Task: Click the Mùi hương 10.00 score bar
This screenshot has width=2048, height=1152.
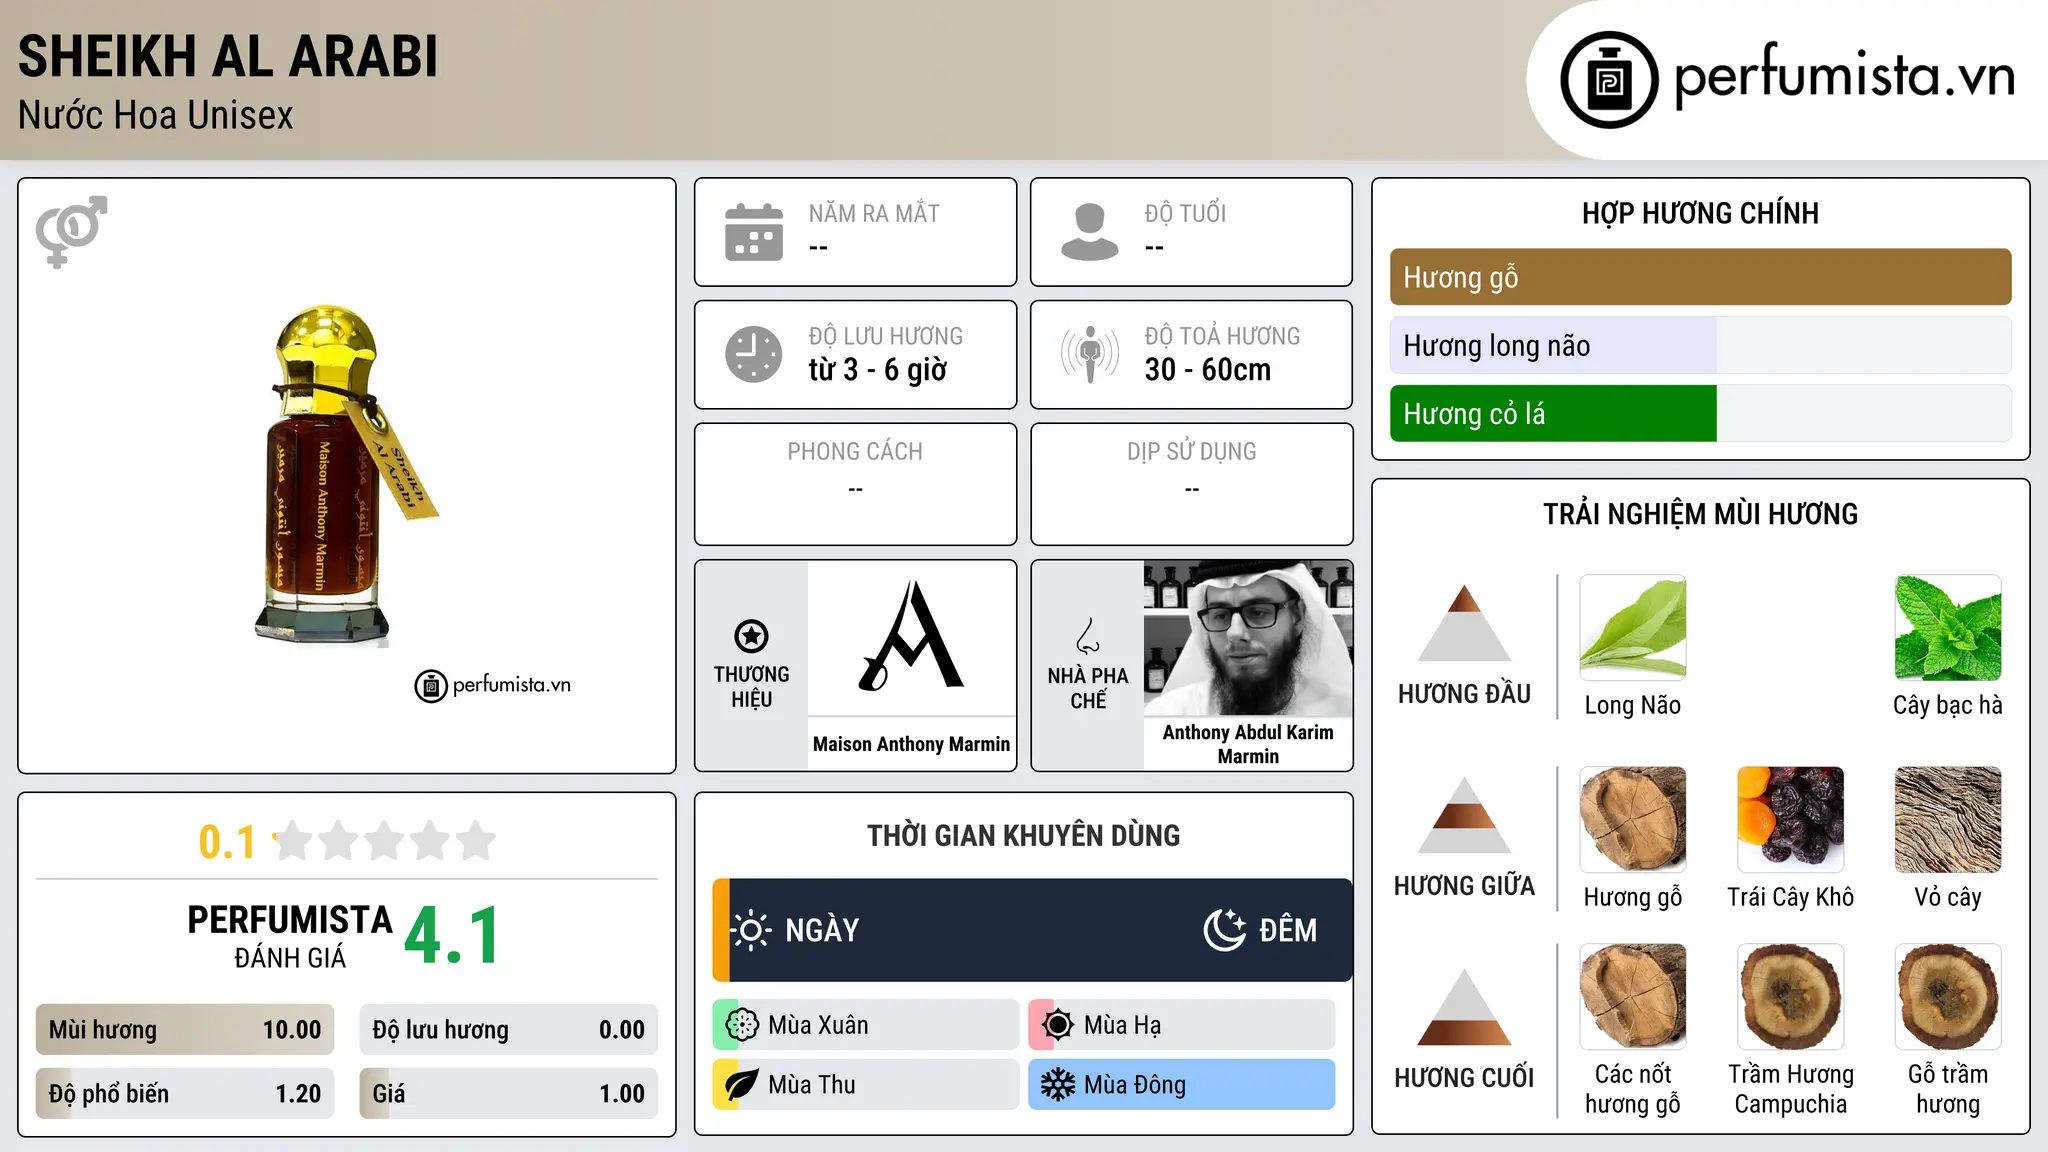Action: tap(185, 1030)
